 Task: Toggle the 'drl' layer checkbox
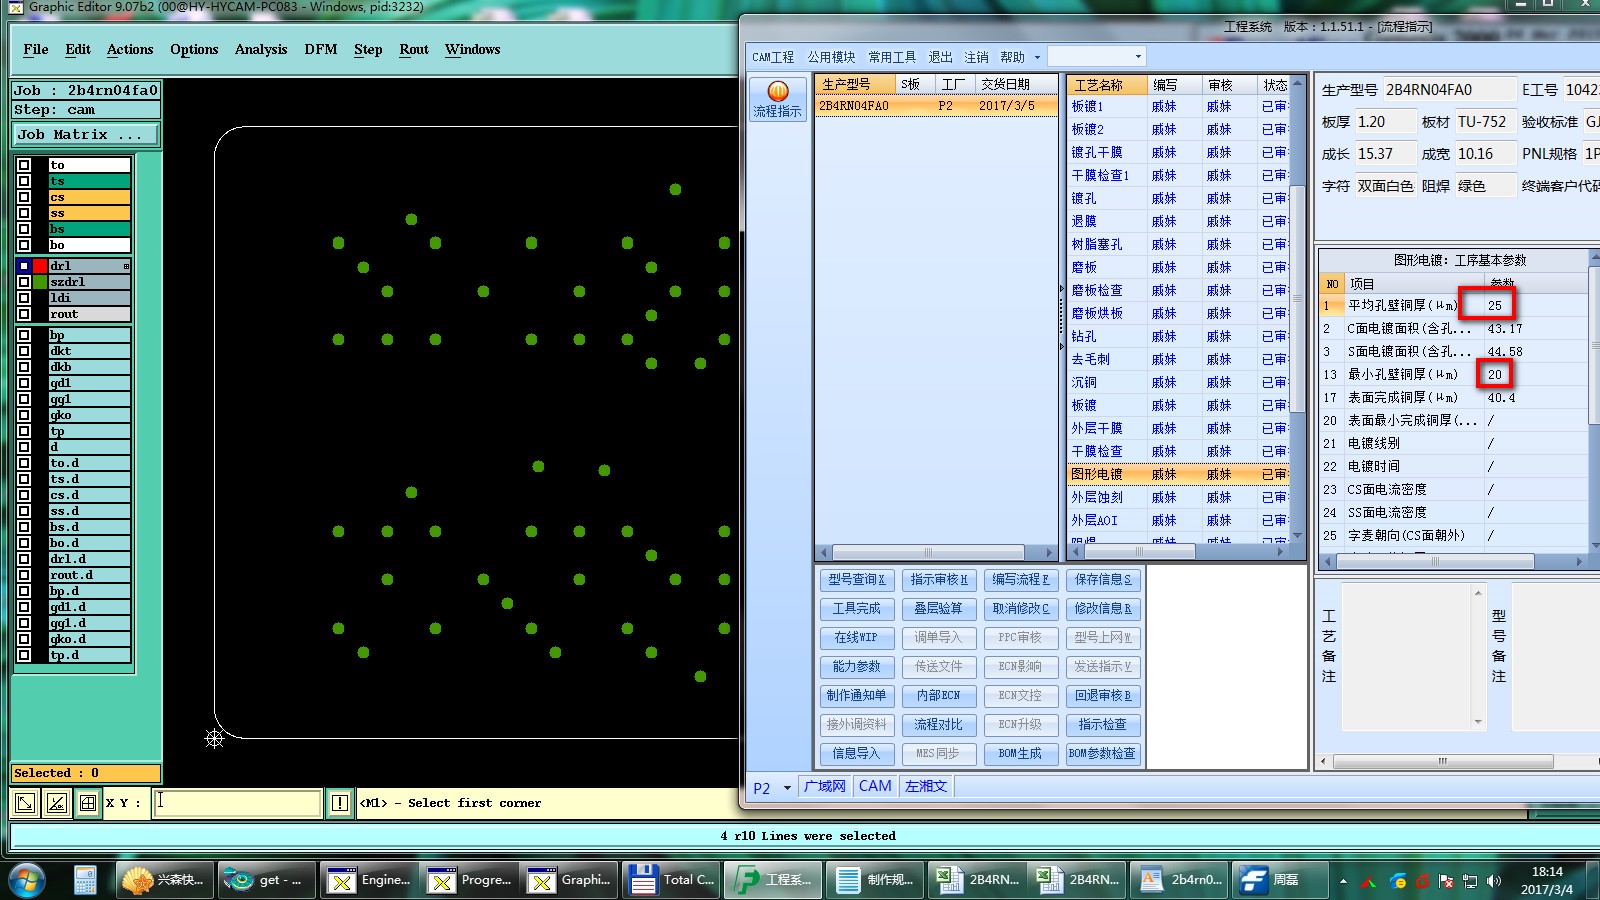[x=24, y=266]
